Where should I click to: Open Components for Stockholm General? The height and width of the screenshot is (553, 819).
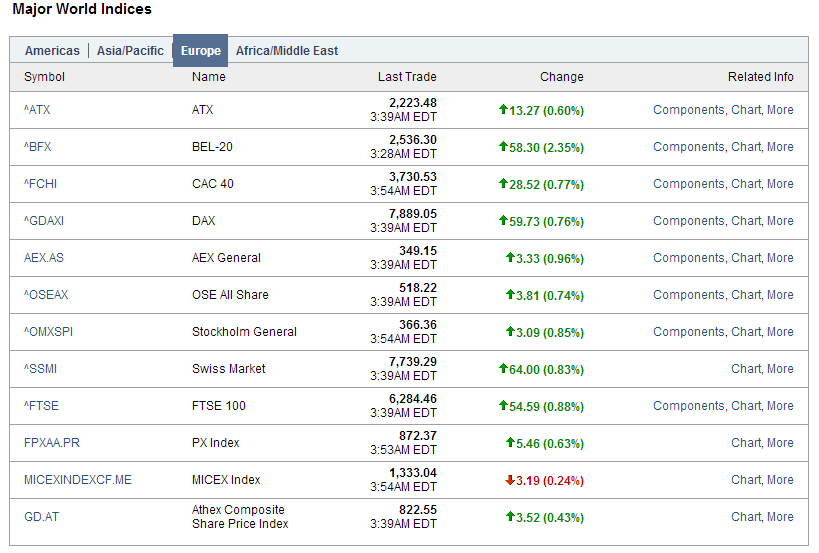tap(689, 332)
